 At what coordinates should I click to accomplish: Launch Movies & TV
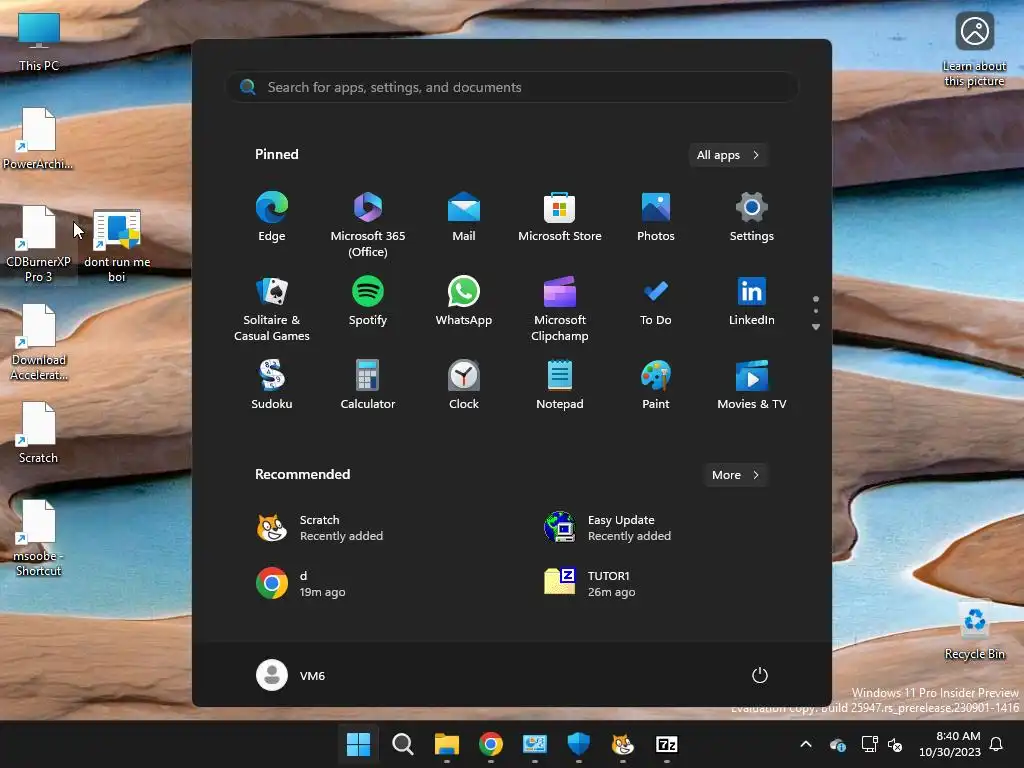[x=752, y=385]
